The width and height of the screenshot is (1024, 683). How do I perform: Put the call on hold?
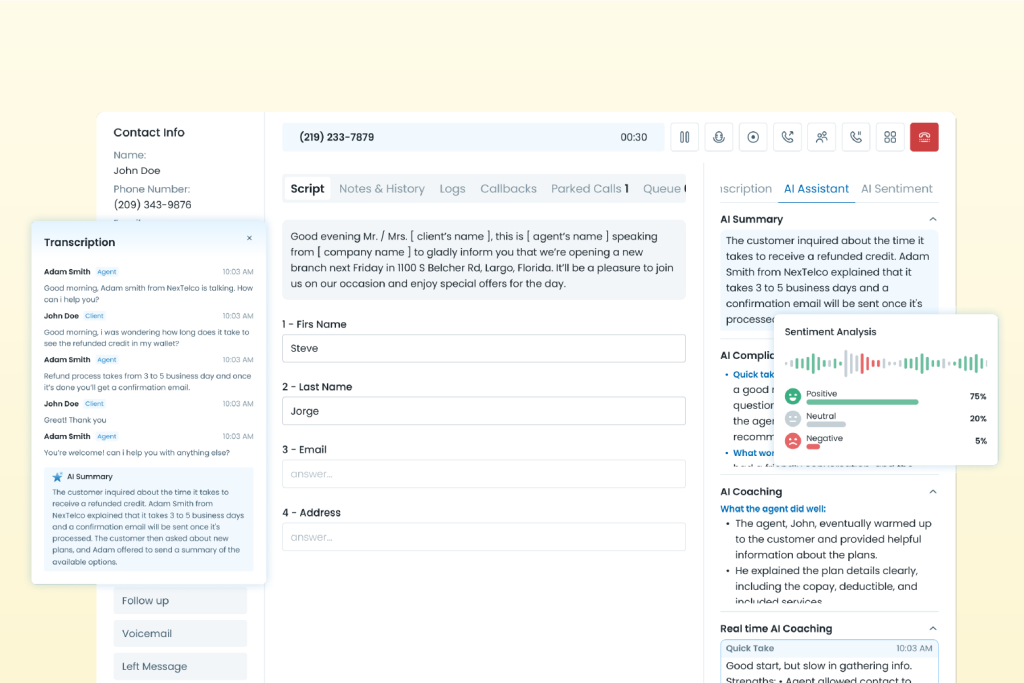(856, 137)
